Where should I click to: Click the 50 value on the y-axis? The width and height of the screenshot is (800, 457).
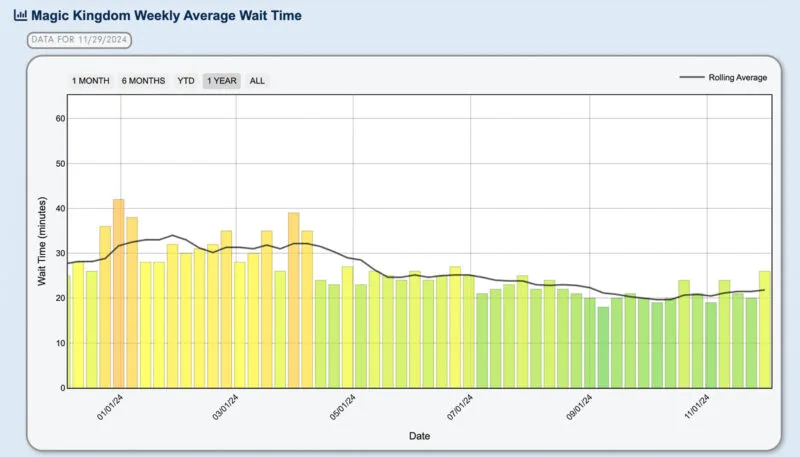(x=60, y=164)
